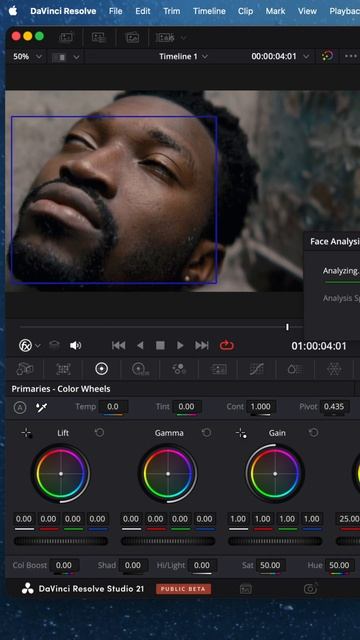Click the 01:00:04:01 timecode display
This screenshot has width=360, height=640.
point(319,346)
